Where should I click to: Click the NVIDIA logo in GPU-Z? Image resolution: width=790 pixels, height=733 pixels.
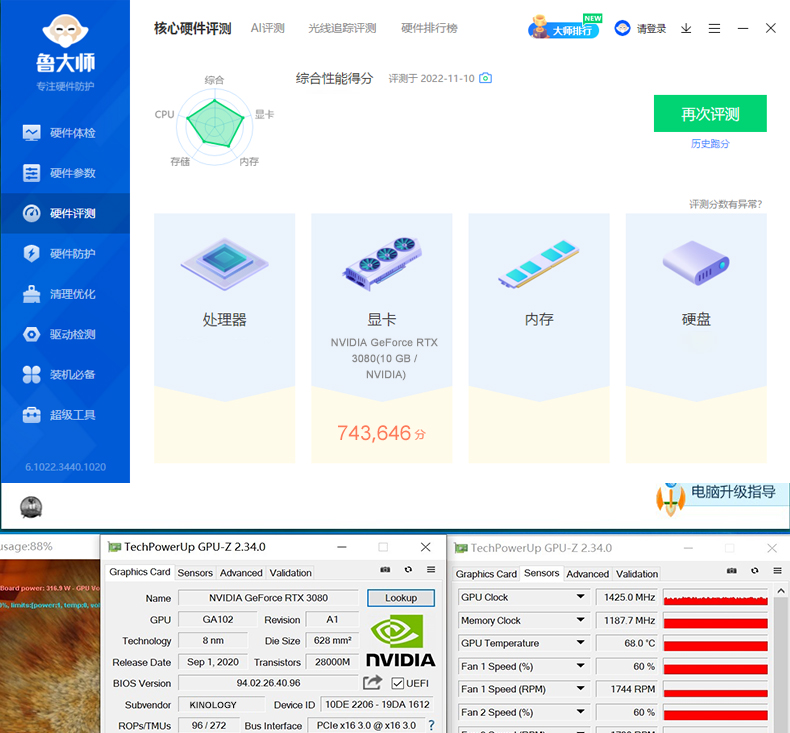[x=401, y=641]
